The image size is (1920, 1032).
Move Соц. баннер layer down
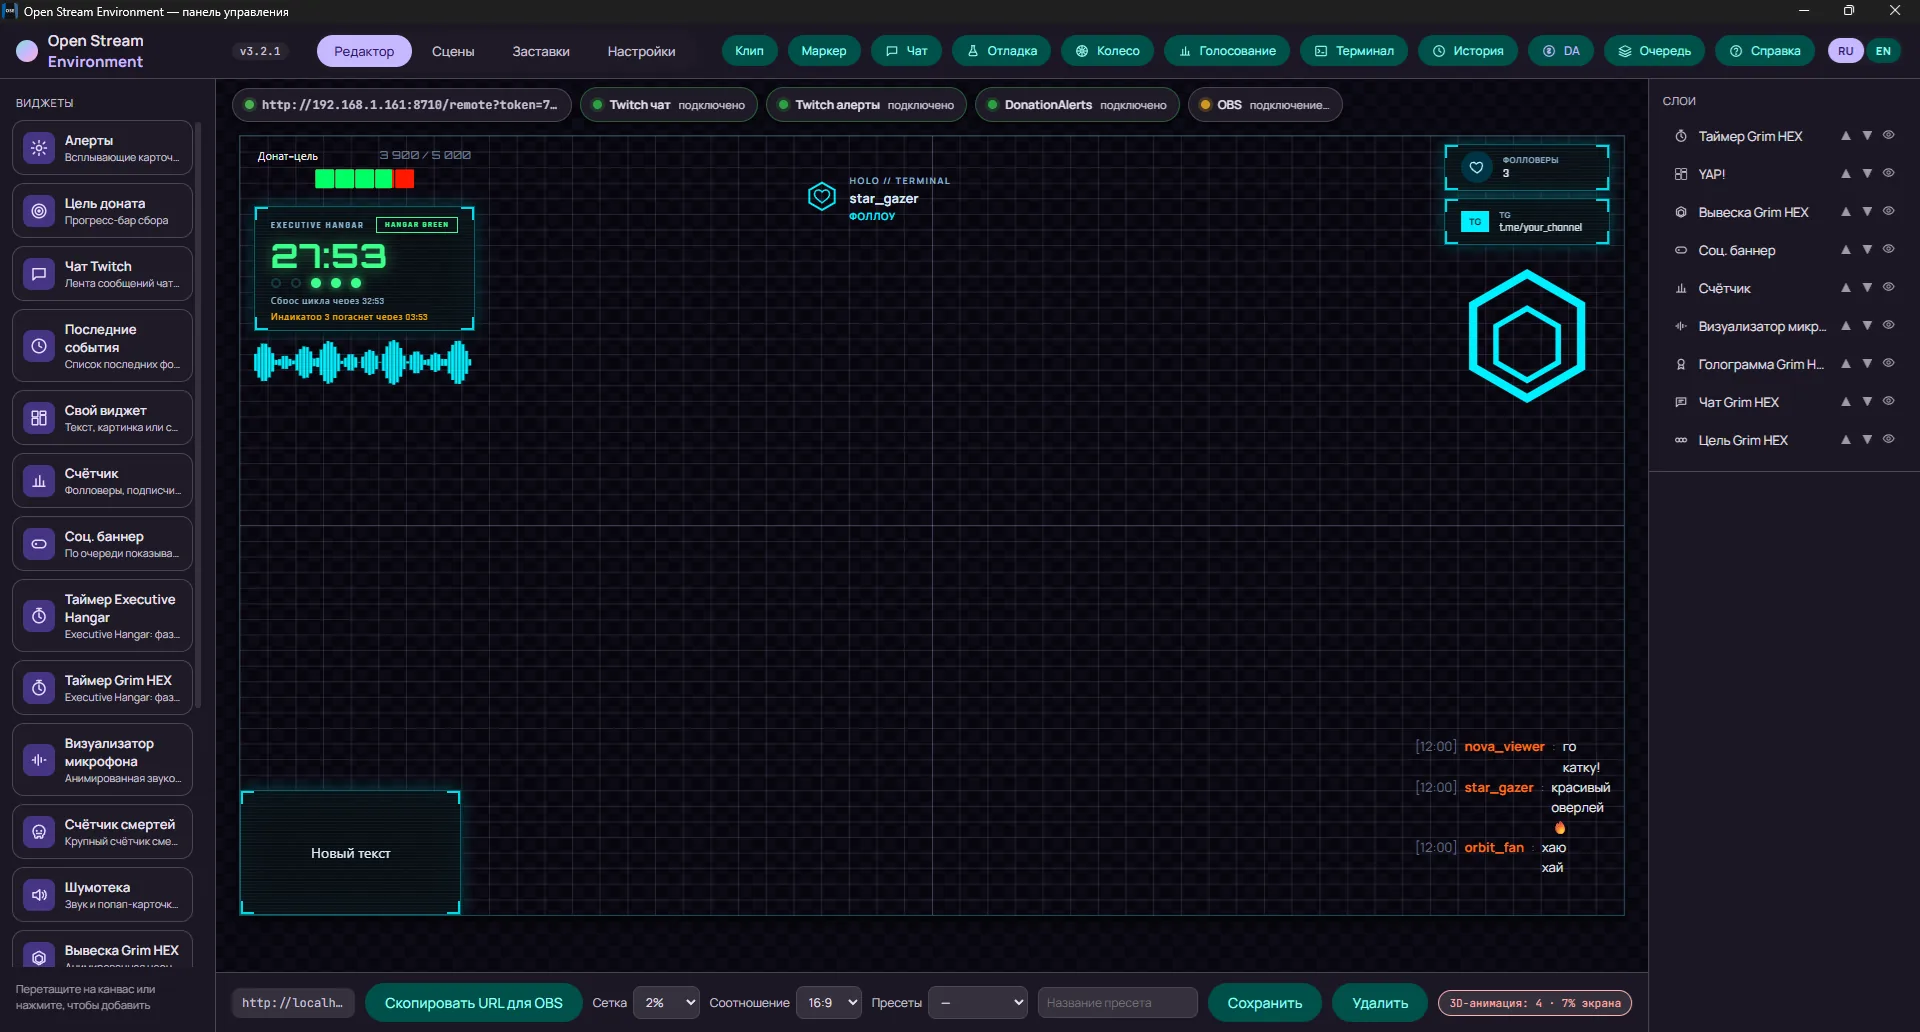[1867, 250]
